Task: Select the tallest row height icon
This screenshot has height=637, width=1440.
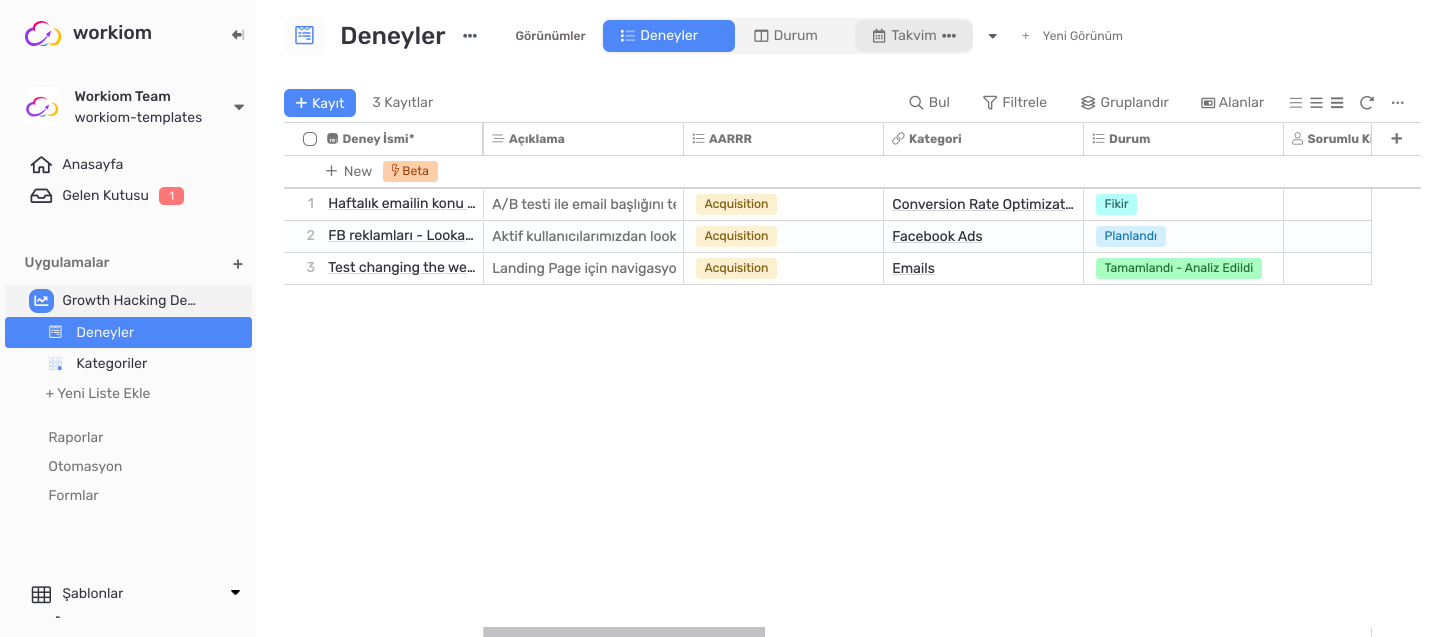Action: [1337, 102]
